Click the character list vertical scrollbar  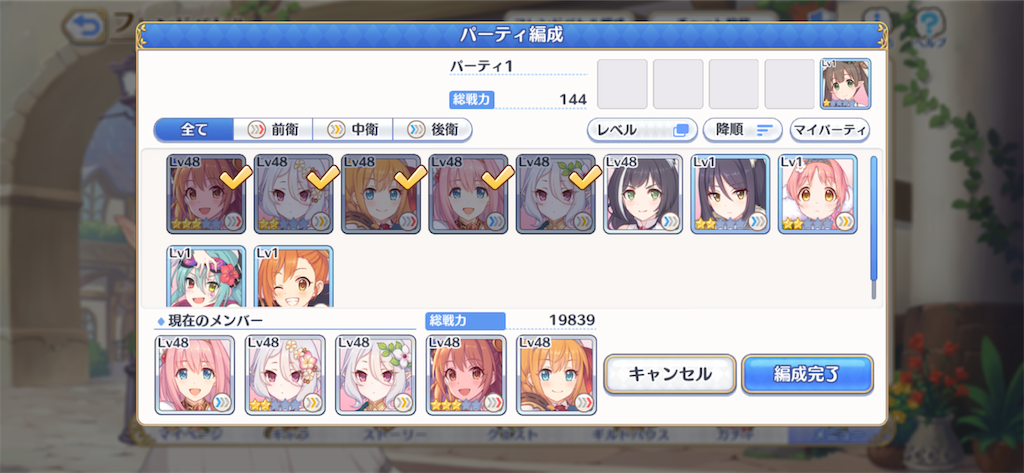(x=874, y=227)
